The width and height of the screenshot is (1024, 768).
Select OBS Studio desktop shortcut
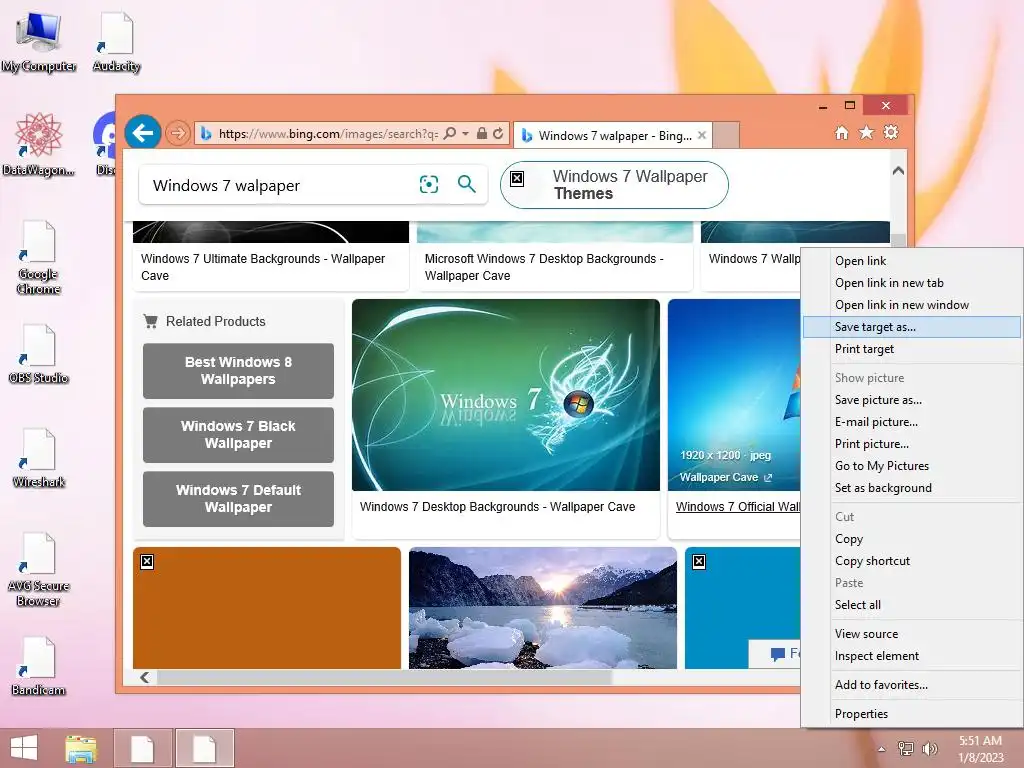pyautogui.click(x=39, y=353)
